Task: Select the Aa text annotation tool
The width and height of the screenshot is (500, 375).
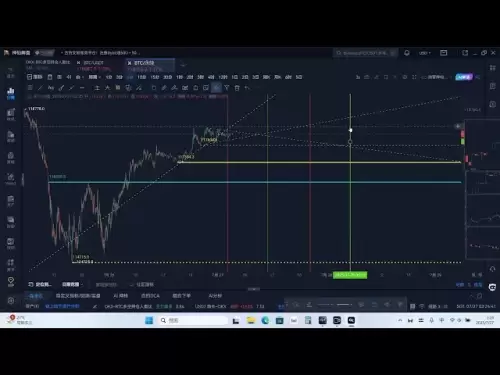Action: pyautogui.click(x=51, y=88)
